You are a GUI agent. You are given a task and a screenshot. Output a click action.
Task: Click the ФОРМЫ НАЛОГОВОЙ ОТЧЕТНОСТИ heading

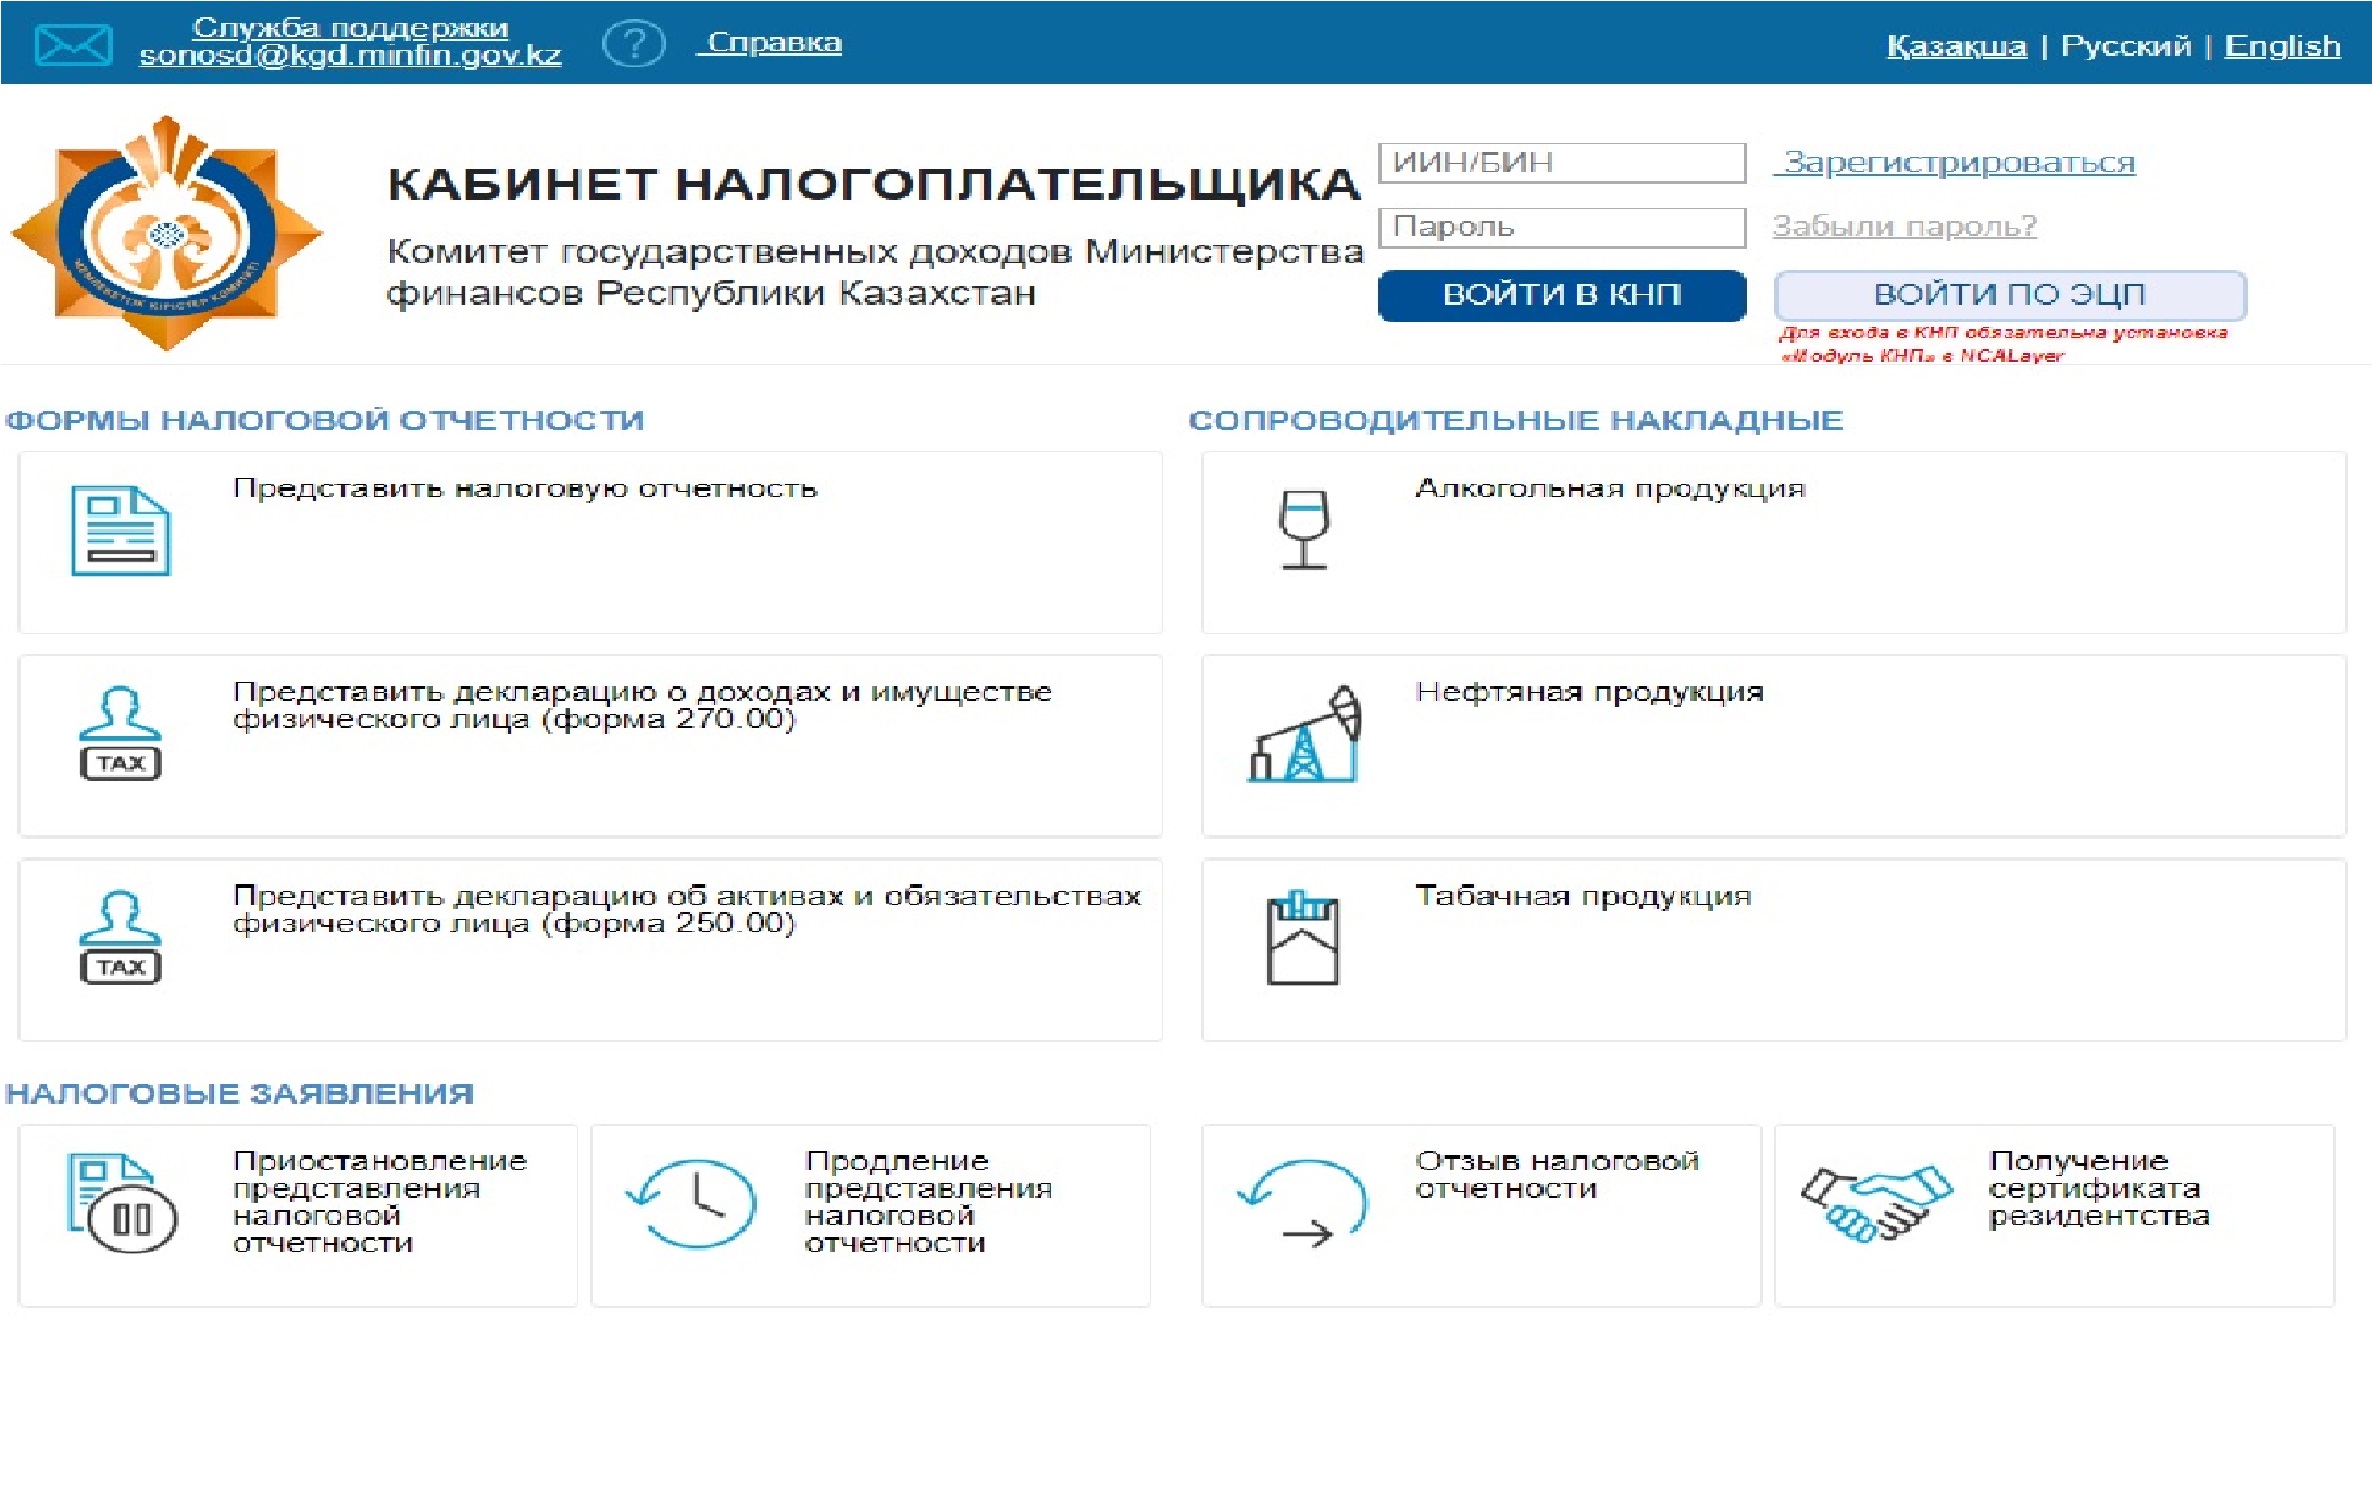325,420
